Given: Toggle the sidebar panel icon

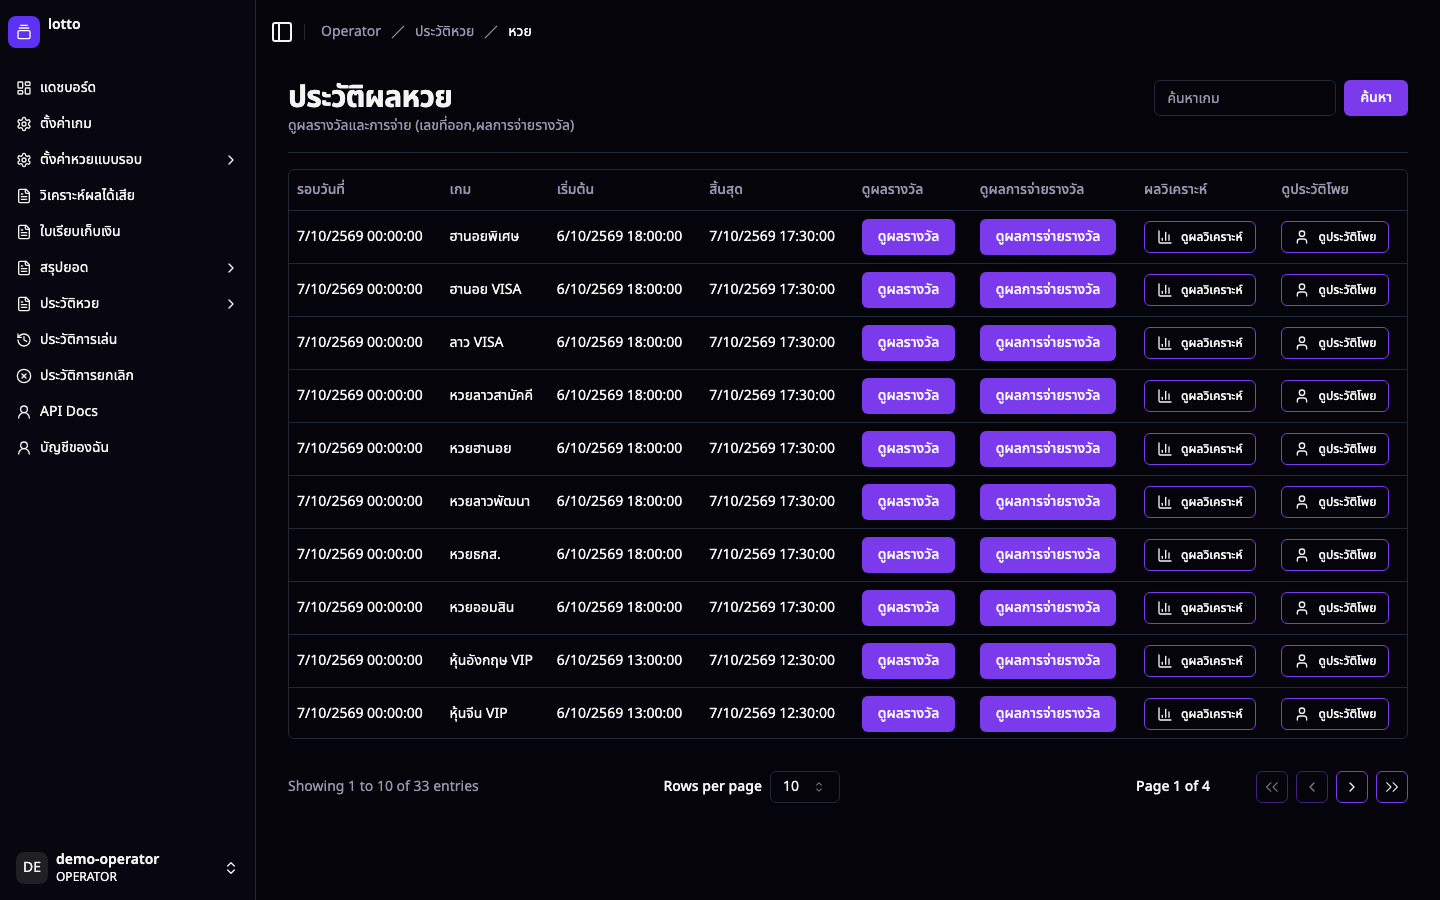Looking at the screenshot, I should coord(282,32).
